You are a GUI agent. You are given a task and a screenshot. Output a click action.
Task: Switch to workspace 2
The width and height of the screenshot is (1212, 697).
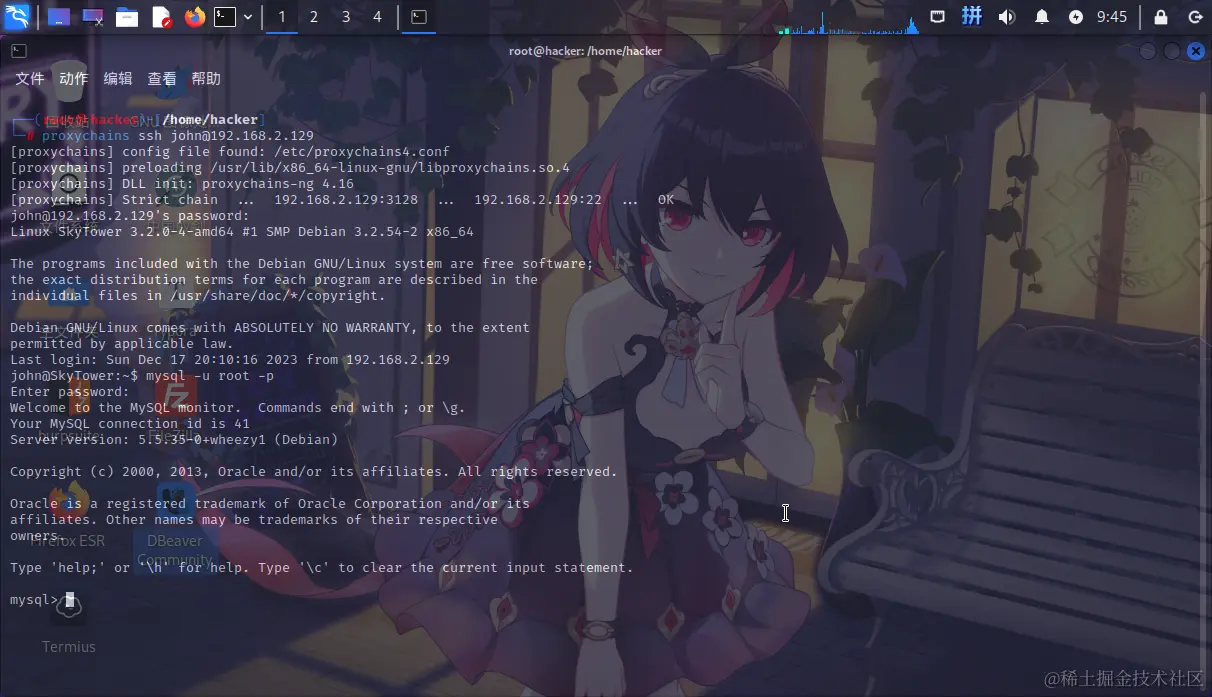point(314,17)
